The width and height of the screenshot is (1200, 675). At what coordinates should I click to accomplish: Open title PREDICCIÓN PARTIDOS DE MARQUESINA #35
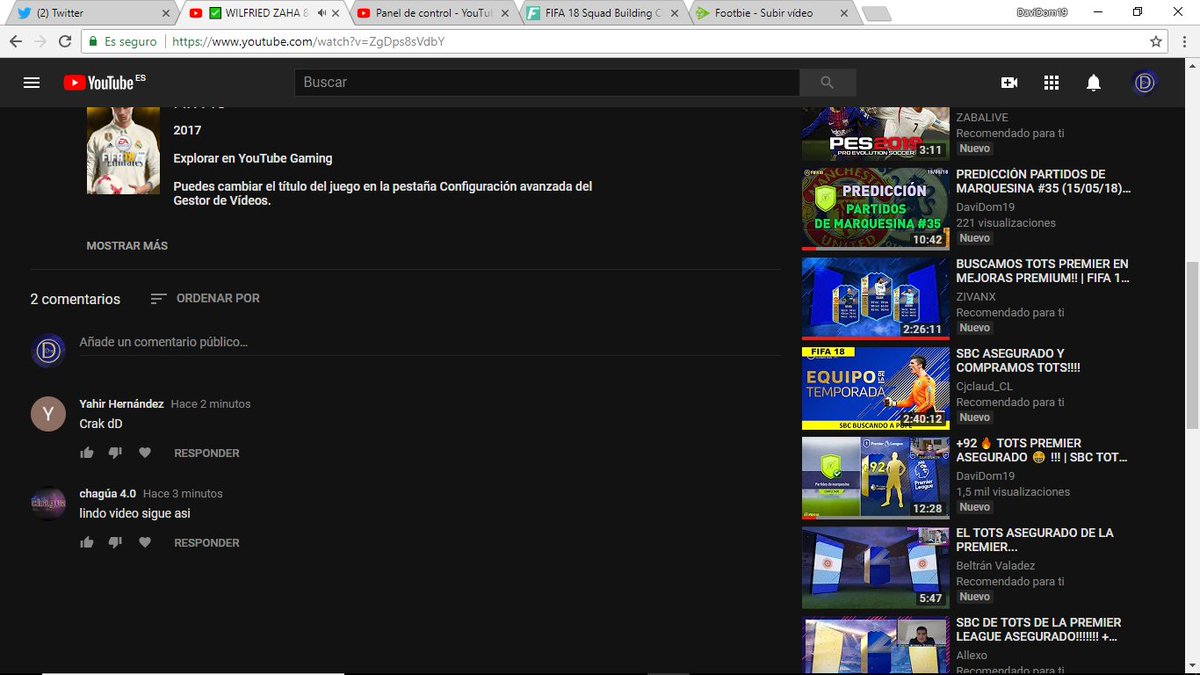pos(1044,181)
